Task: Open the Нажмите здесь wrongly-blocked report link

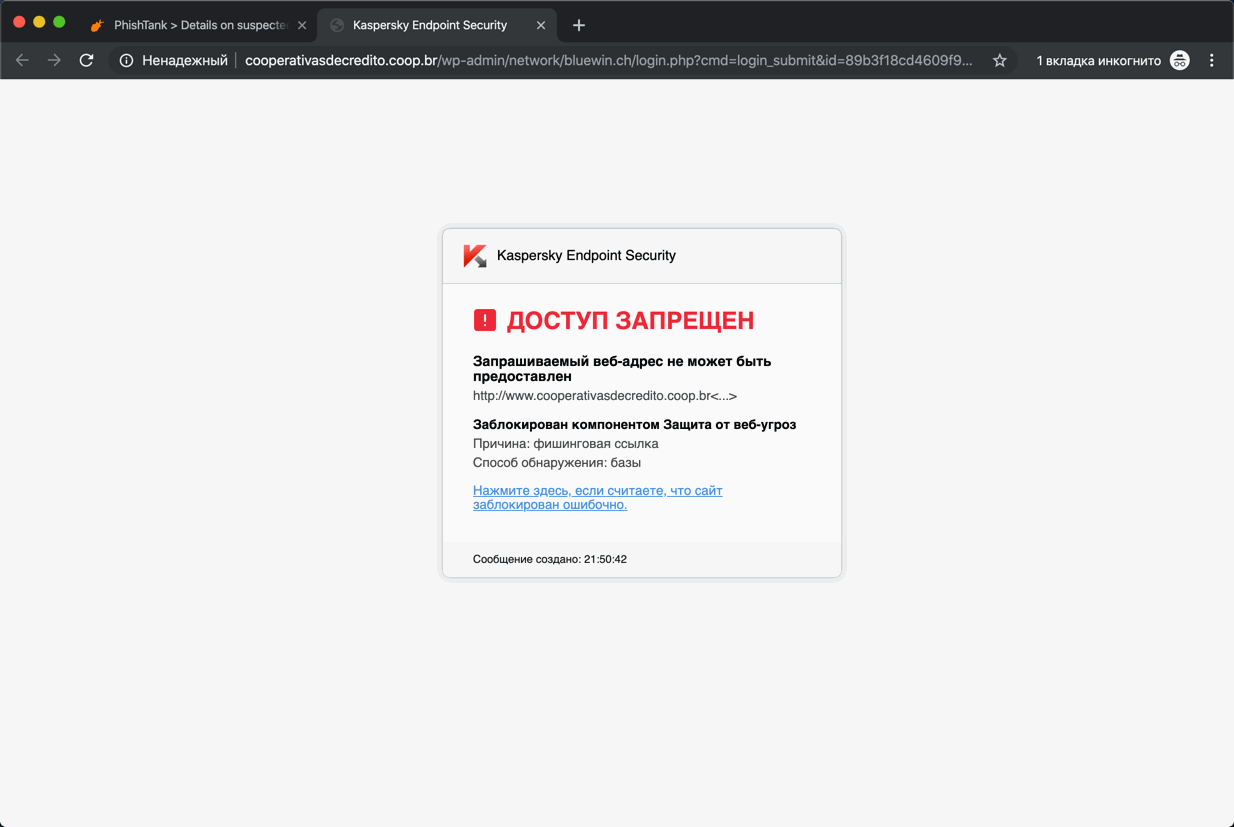Action: point(597,497)
